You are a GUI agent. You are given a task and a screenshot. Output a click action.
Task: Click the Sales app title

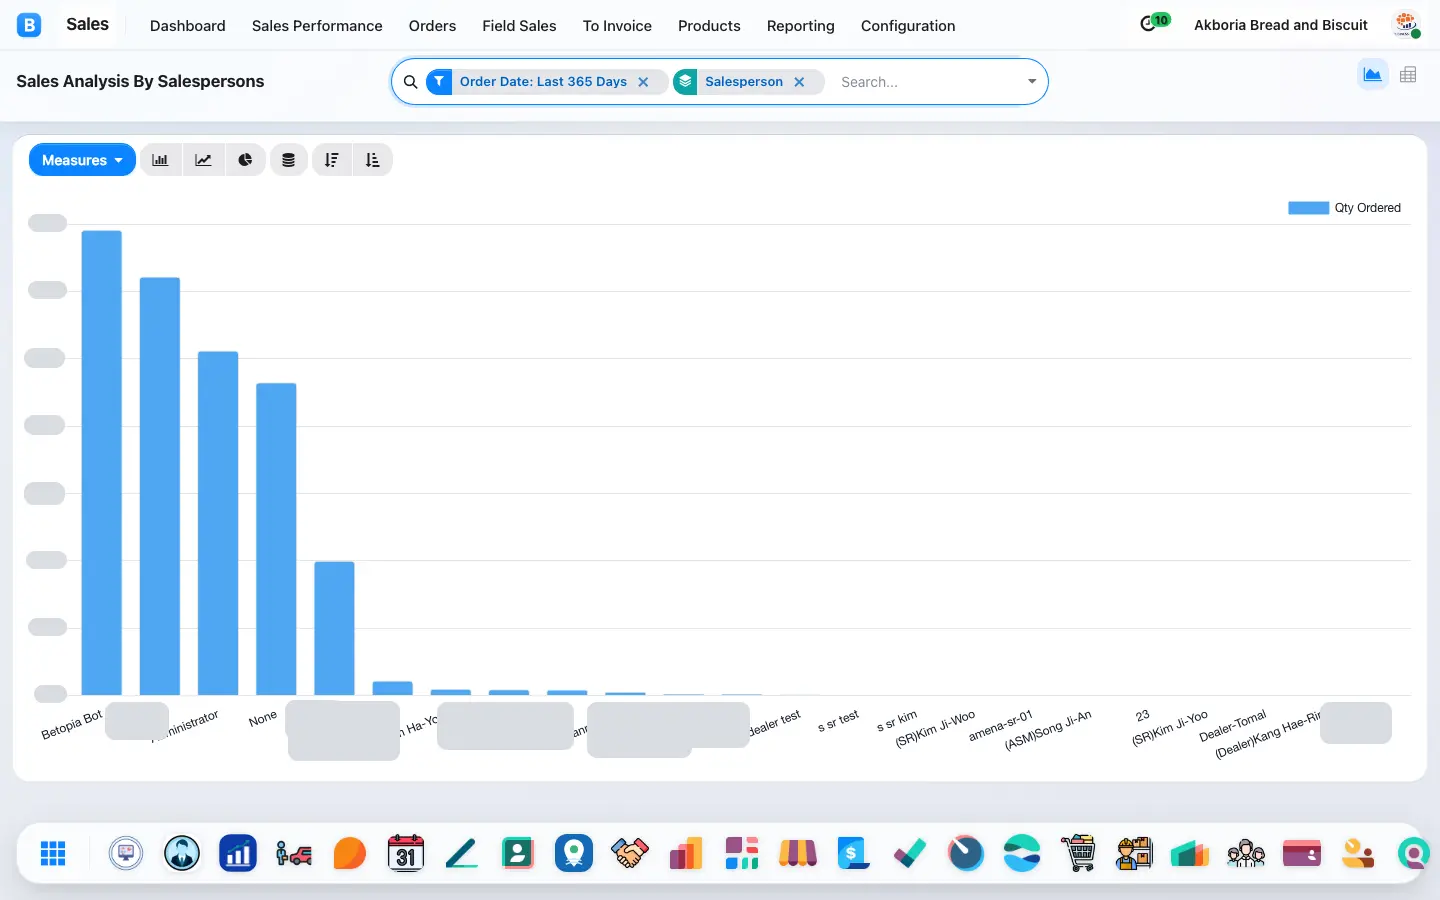pos(87,25)
